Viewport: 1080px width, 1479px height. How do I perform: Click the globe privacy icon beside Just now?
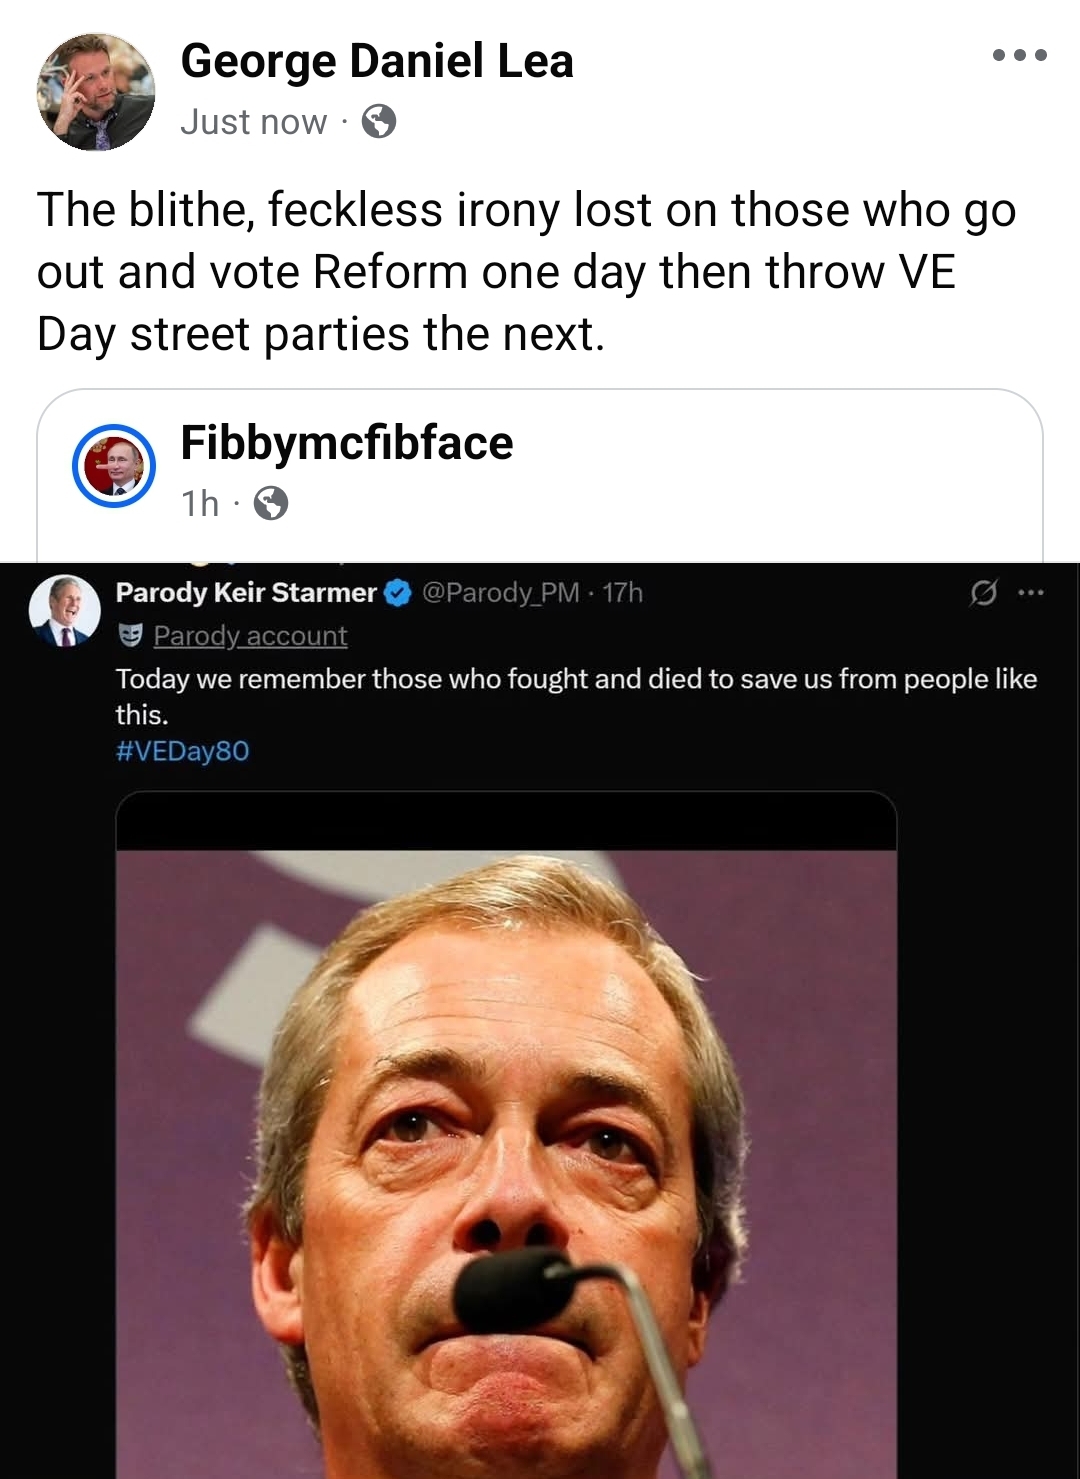[379, 122]
